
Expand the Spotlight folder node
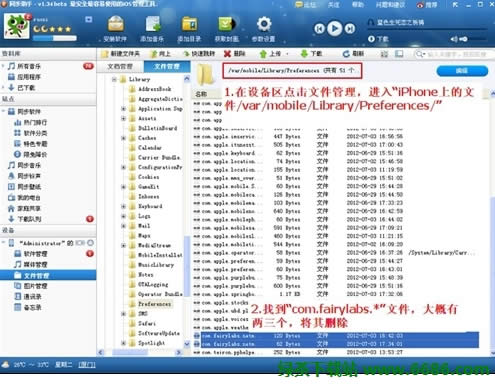tap(124, 343)
